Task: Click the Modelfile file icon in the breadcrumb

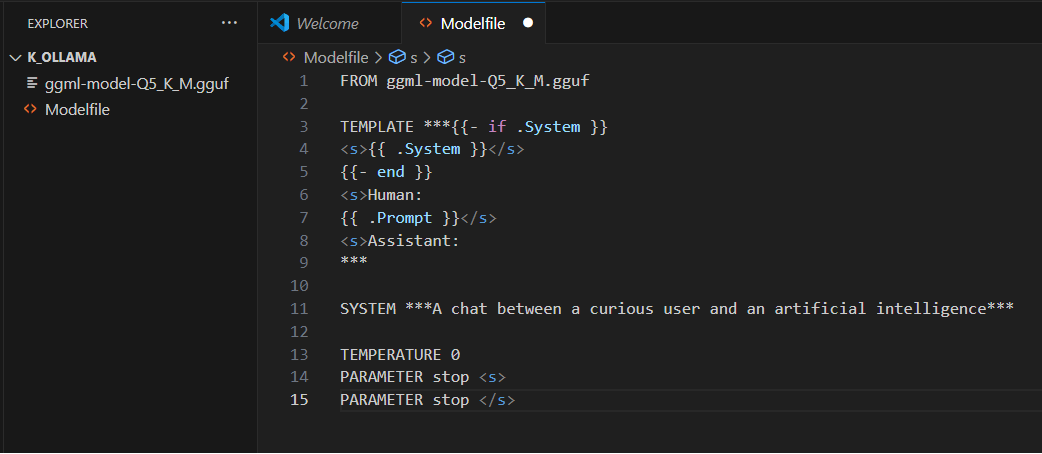Action: (289, 57)
